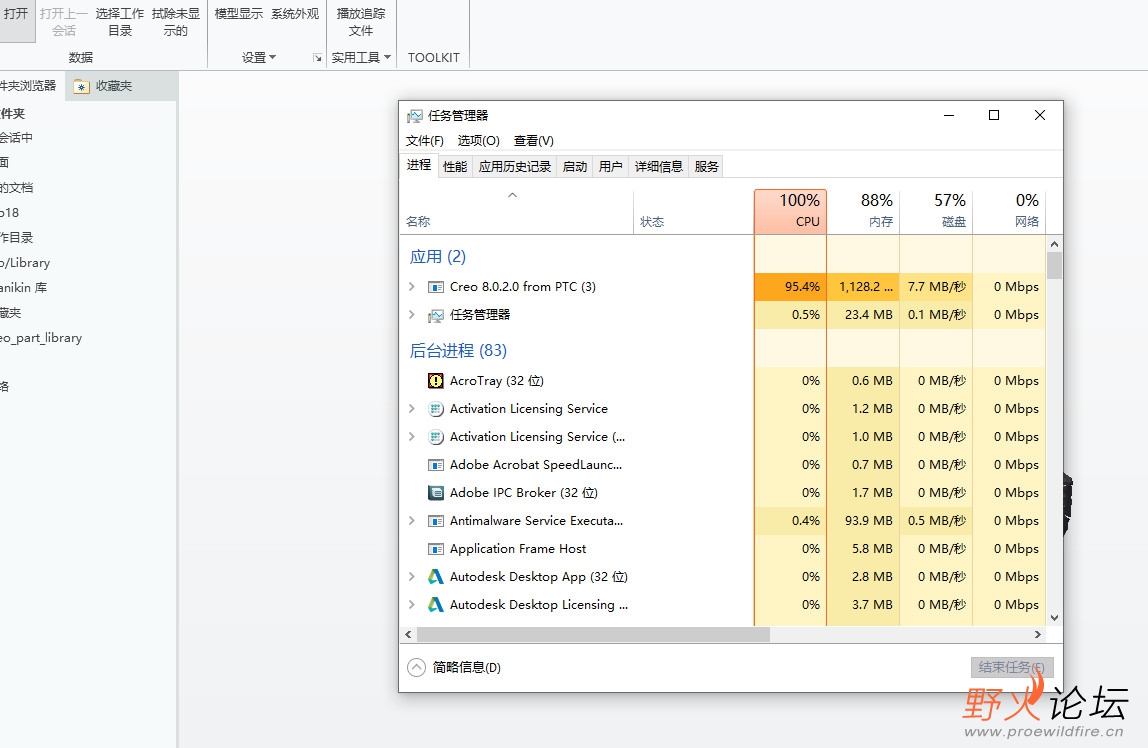The width and height of the screenshot is (1148, 748).
Task: Click the horizontal scrollbar left arrow
Action: tap(409, 635)
